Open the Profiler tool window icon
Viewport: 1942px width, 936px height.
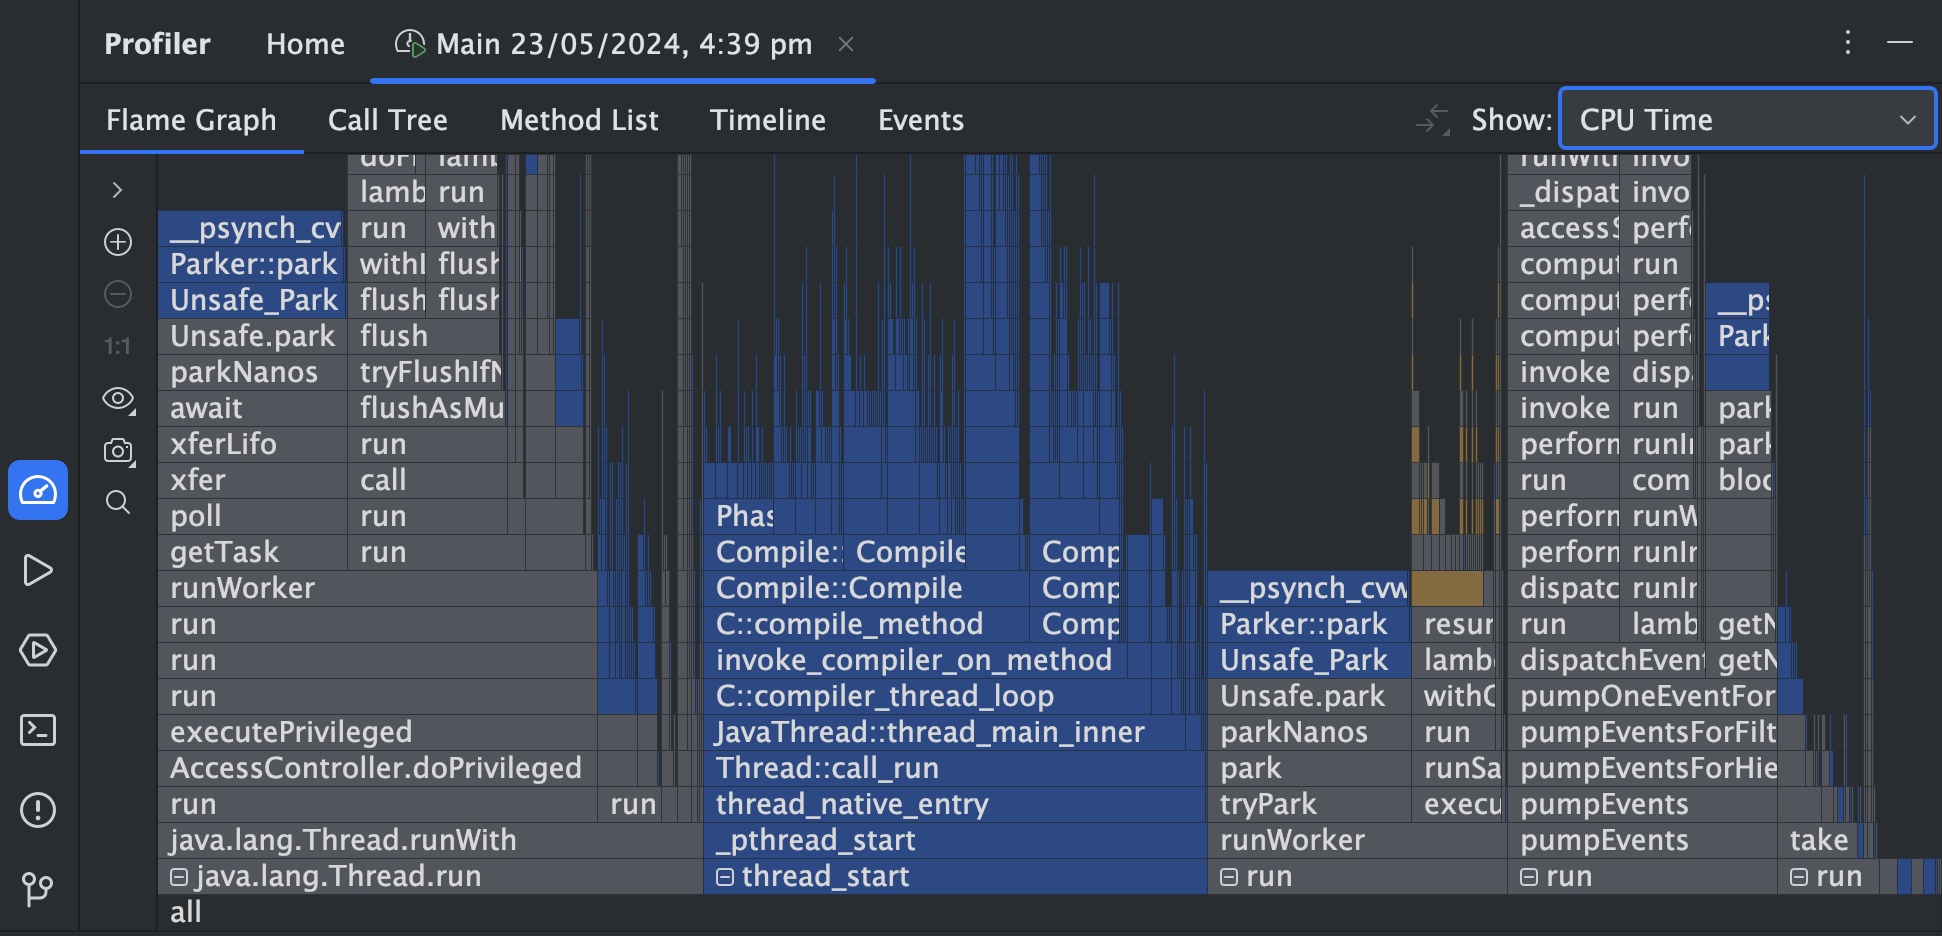37,490
